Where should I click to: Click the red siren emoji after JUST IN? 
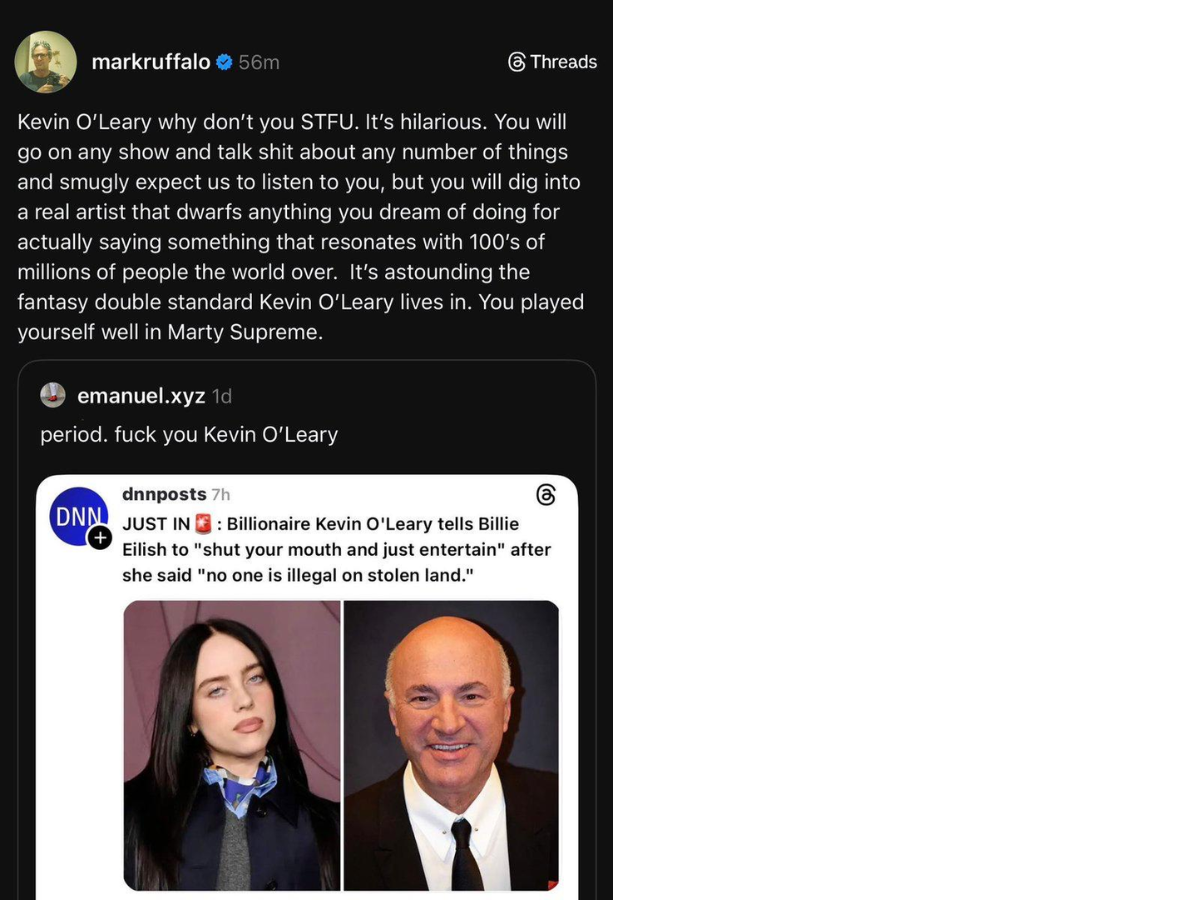(x=204, y=524)
